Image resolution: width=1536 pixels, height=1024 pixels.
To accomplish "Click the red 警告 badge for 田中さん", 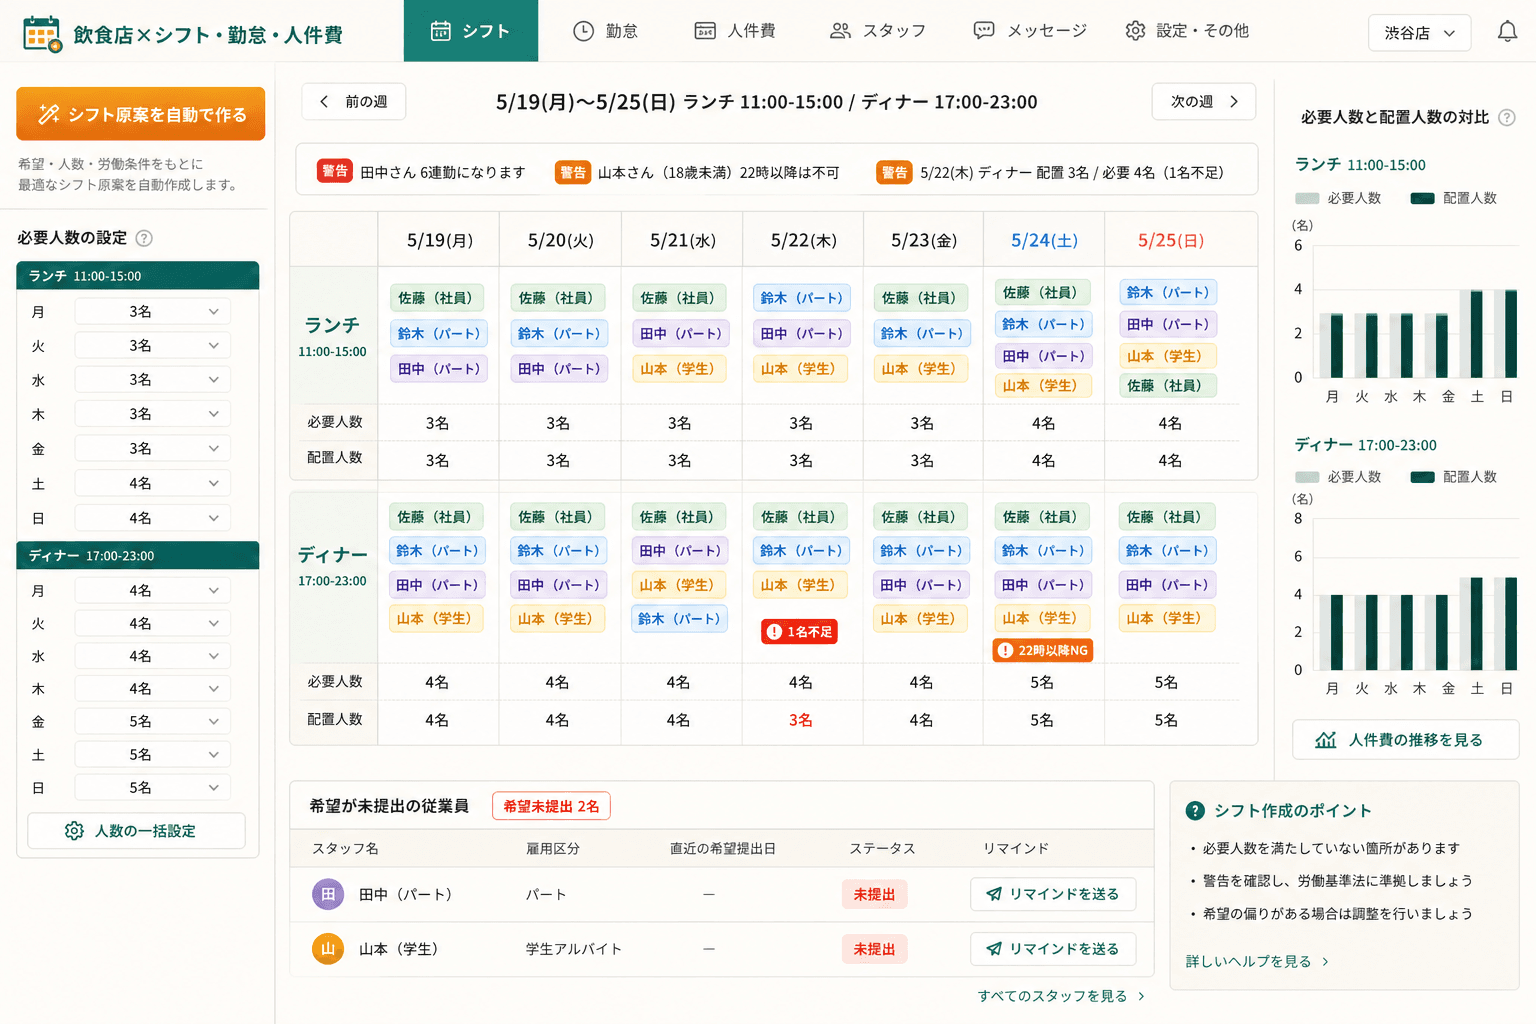I will tap(334, 171).
